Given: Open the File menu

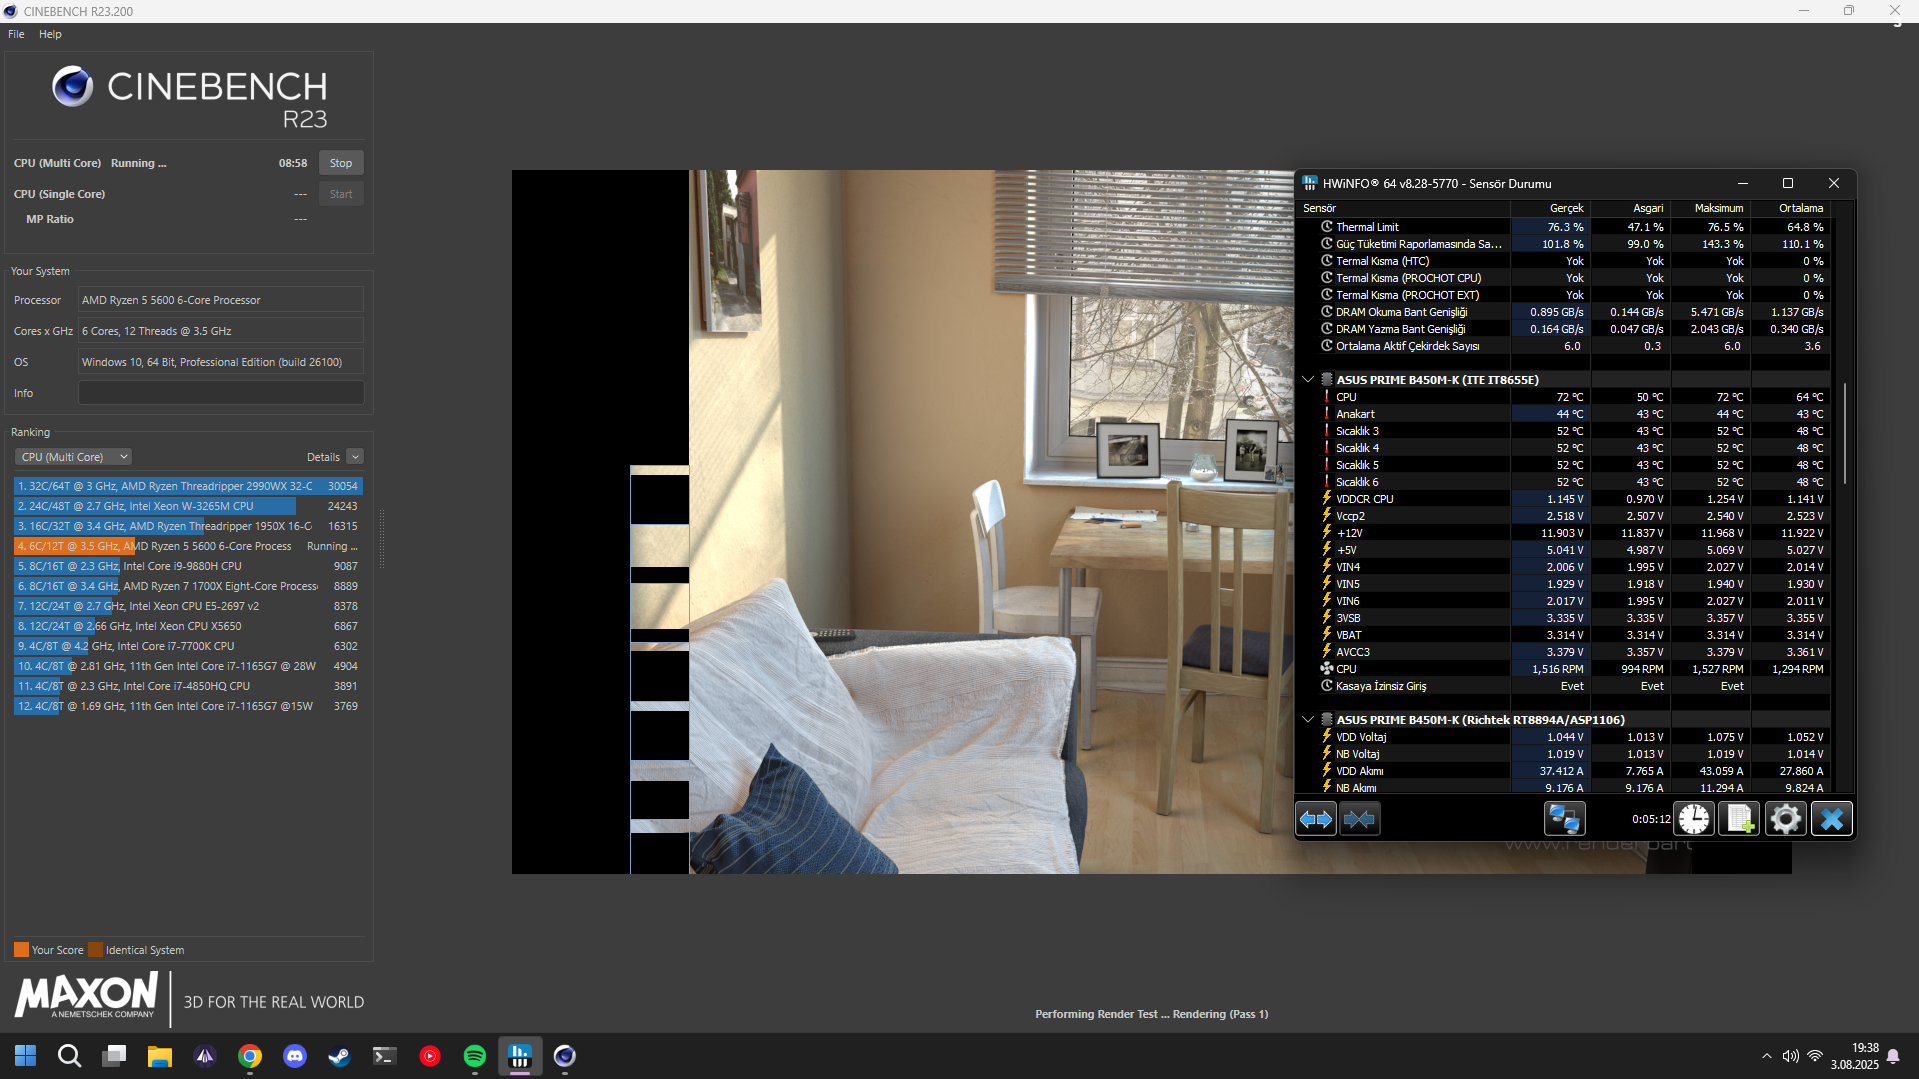Looking at the screenshot, I should coord(16,34).
